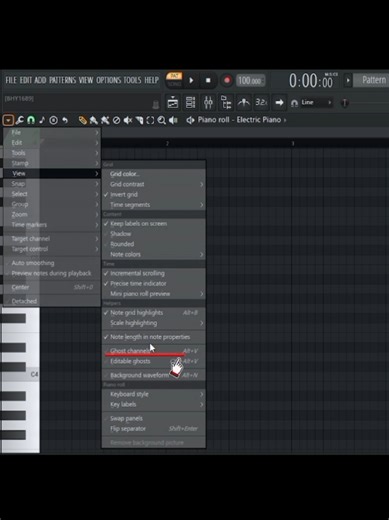Open the Playlist view icon
Image resolution: width=389 pixels, height=520 pixels.
tap(173, 102)
